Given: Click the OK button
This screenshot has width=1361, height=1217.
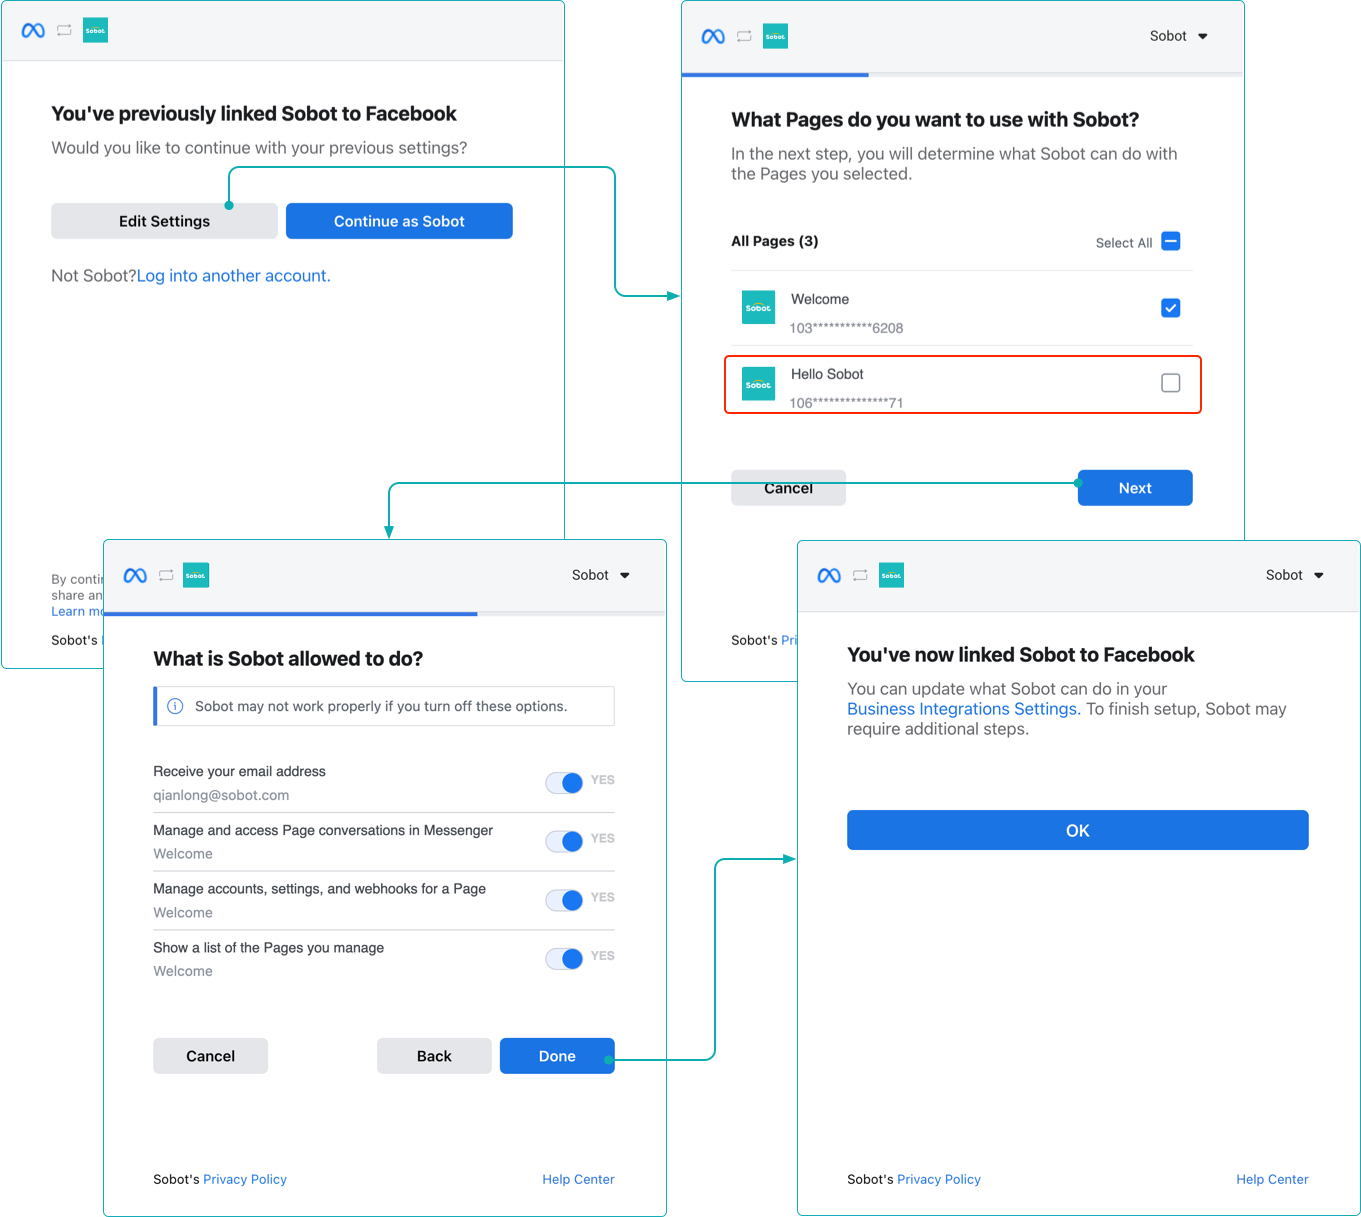Looking at the screenshot, I should click(x=1078, y=830).
